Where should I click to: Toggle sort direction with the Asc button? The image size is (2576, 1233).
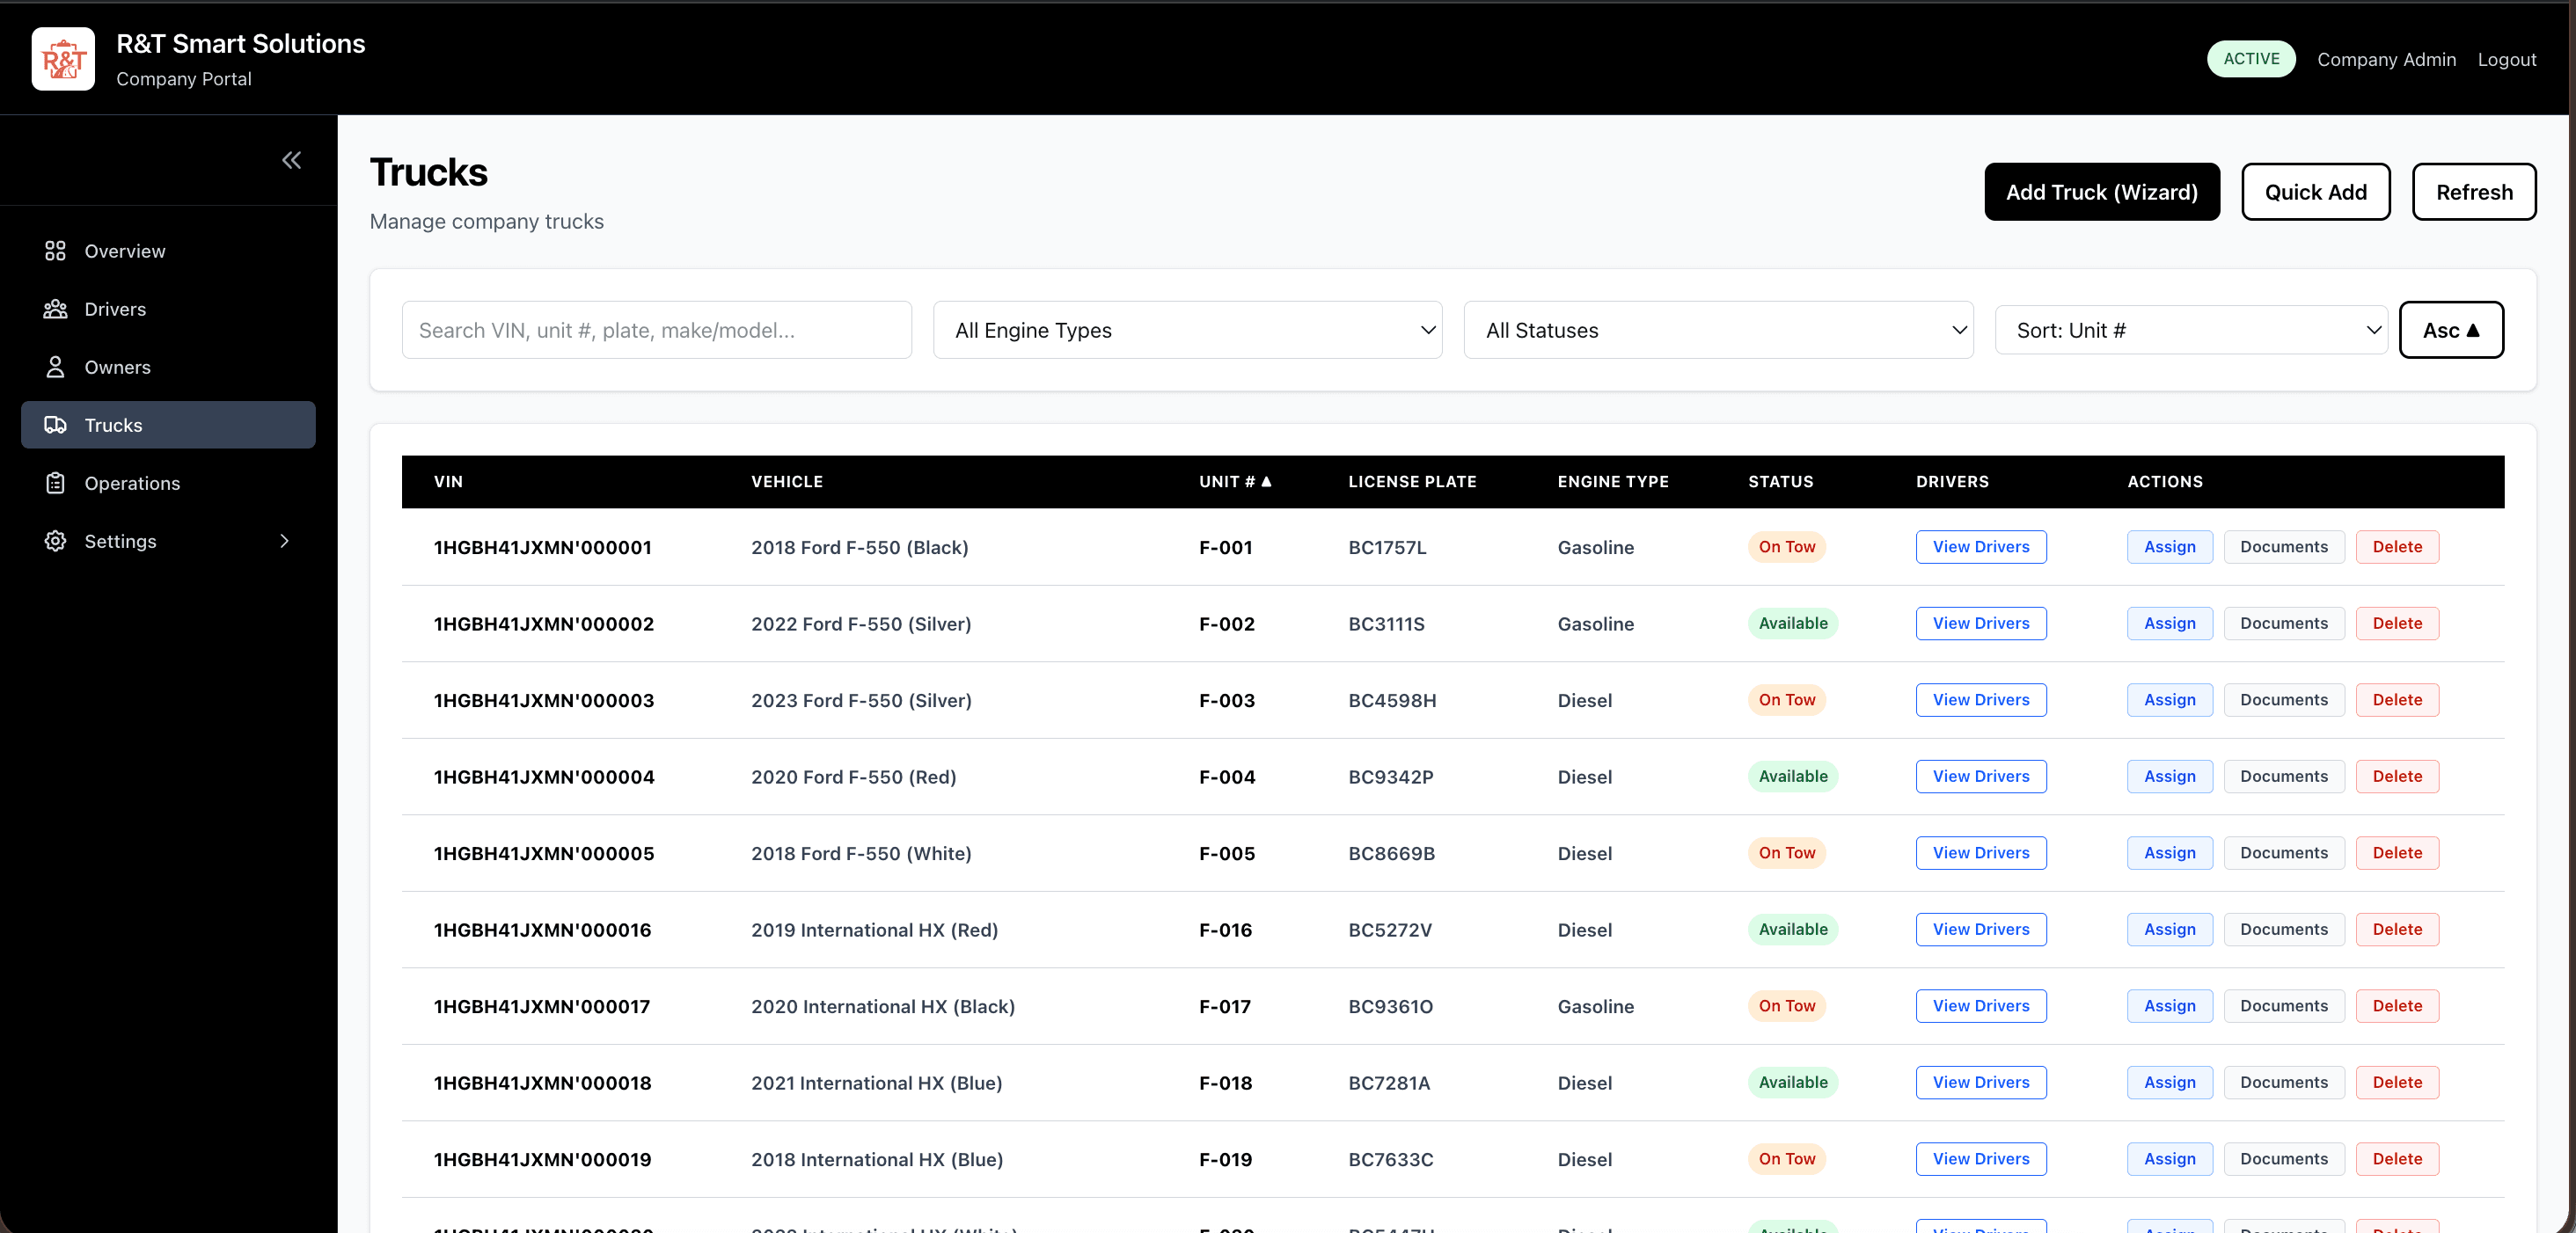2451,330
